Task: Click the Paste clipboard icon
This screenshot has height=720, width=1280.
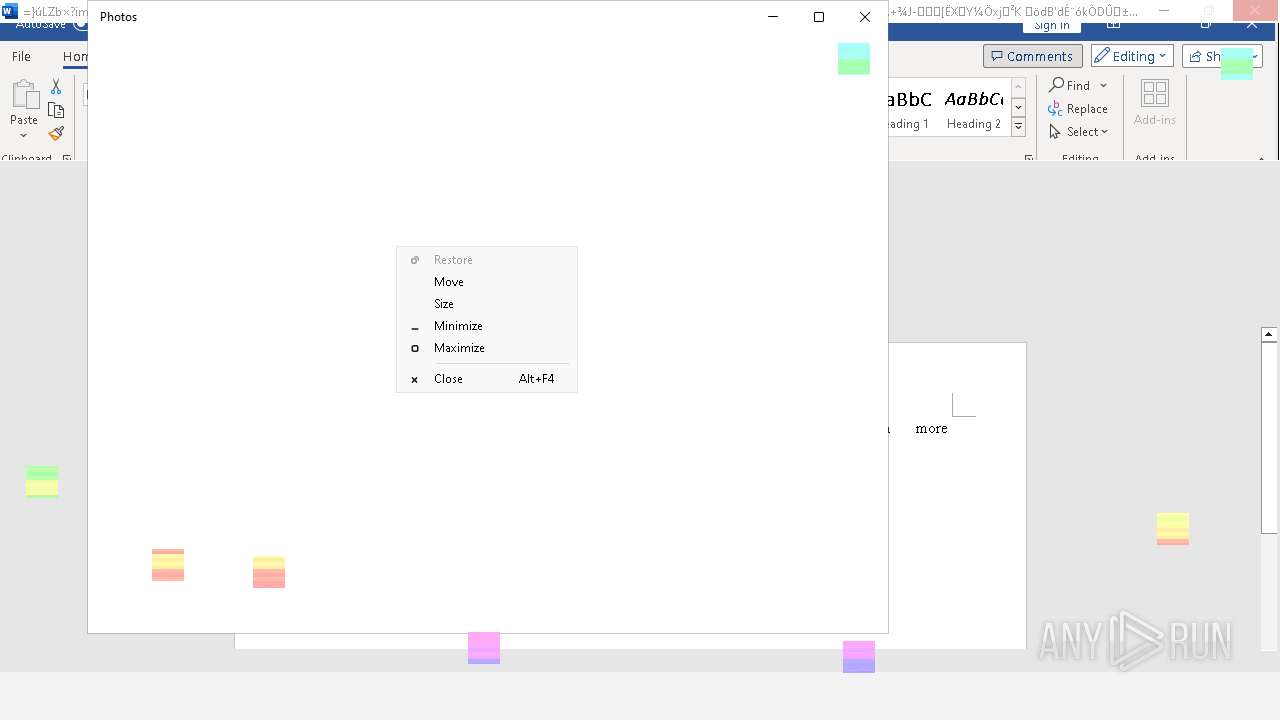Action: tap(24, 96)
